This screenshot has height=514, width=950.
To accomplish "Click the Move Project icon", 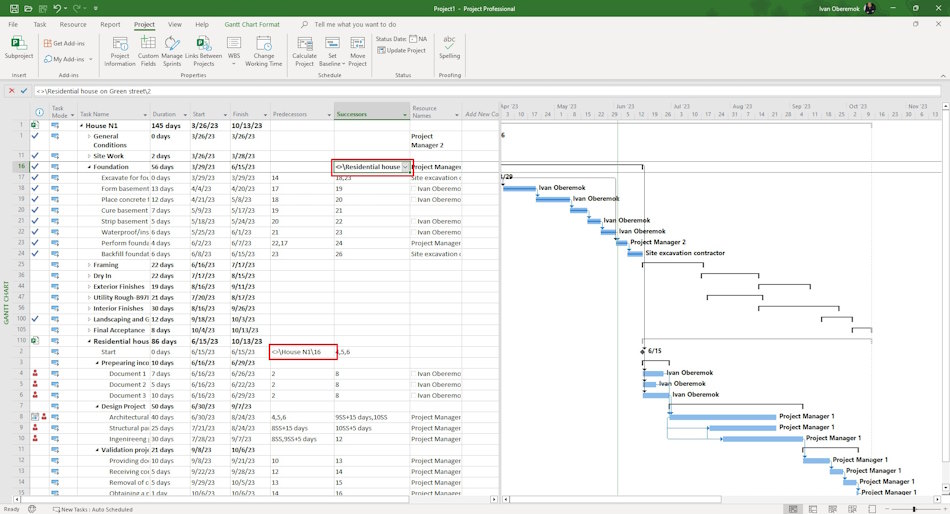I will [357, 43].
